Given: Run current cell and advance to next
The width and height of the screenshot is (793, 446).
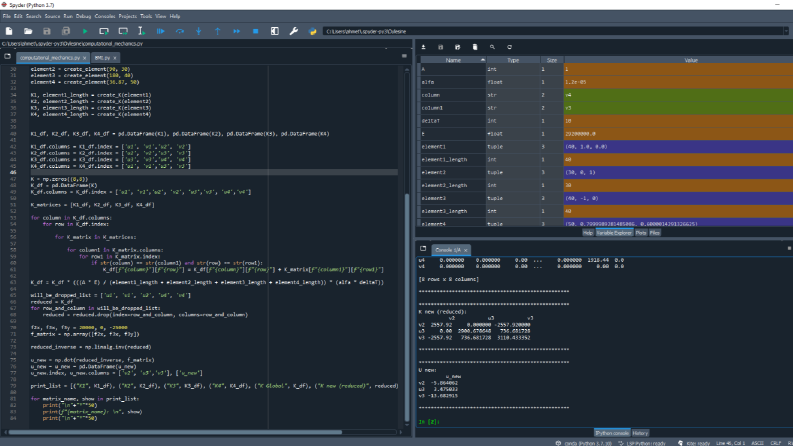Looking at the screenshot, I should [x=123, y=31].
